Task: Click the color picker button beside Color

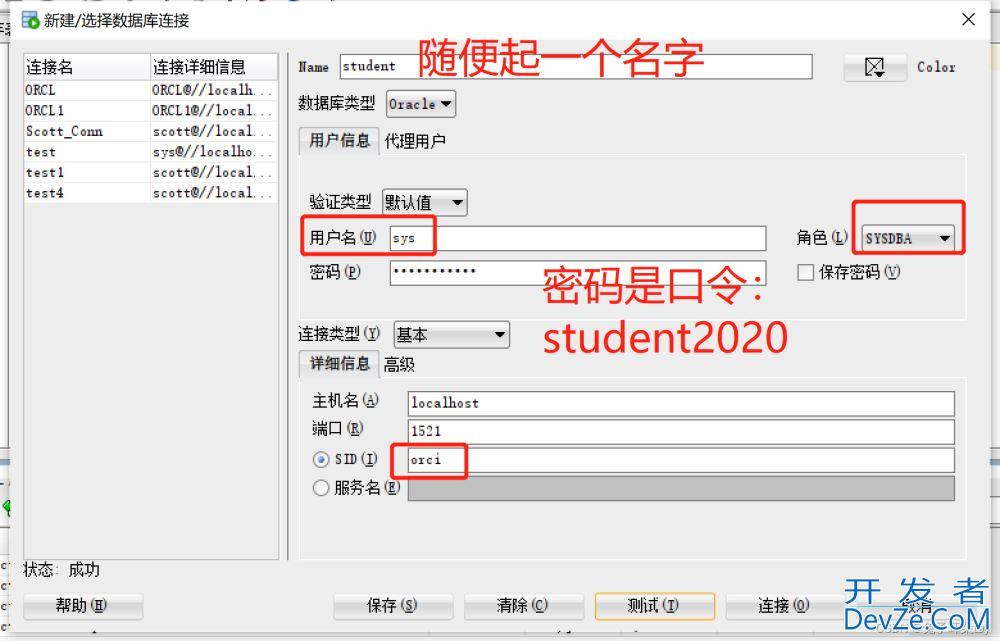Action: [874, 67]
